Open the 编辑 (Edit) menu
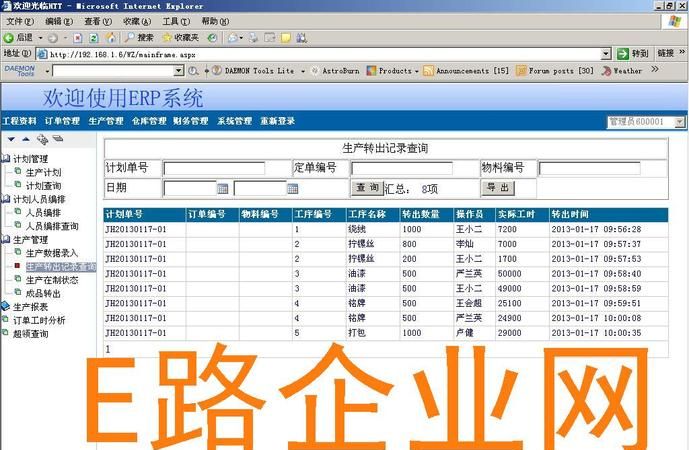 click(59, 21)
